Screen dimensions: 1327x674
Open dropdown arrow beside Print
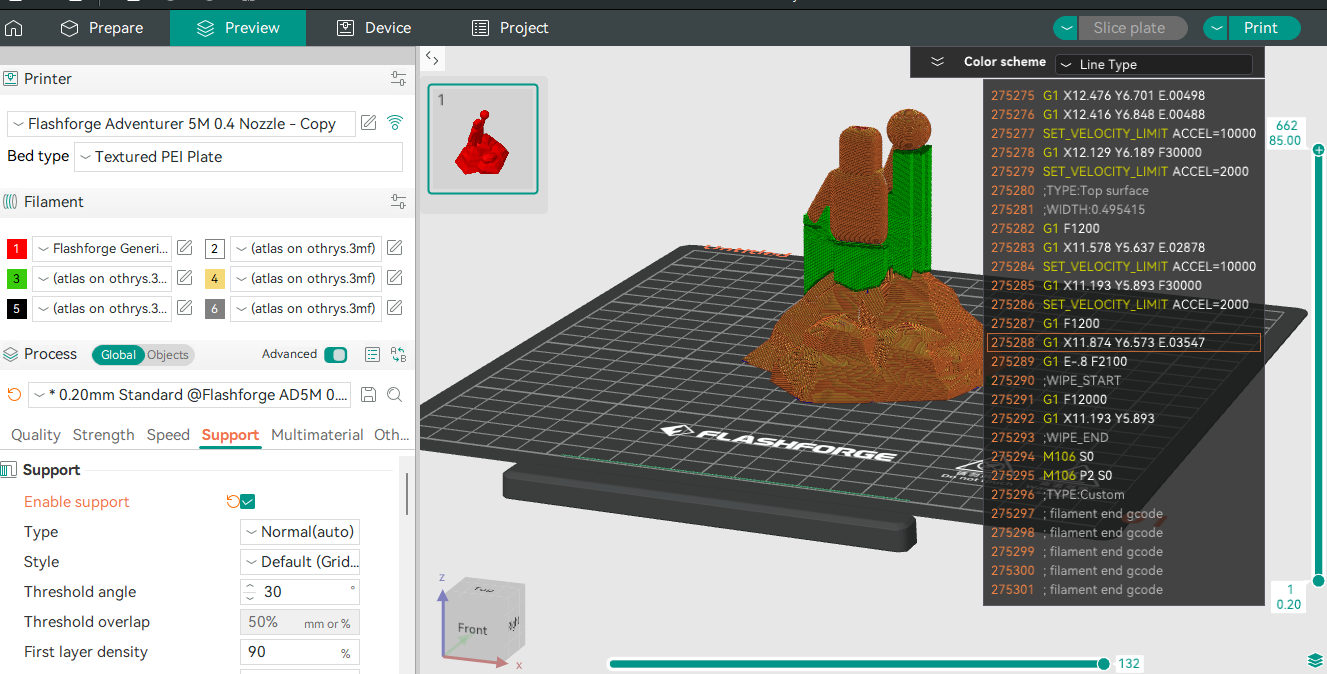(1216, 28)
